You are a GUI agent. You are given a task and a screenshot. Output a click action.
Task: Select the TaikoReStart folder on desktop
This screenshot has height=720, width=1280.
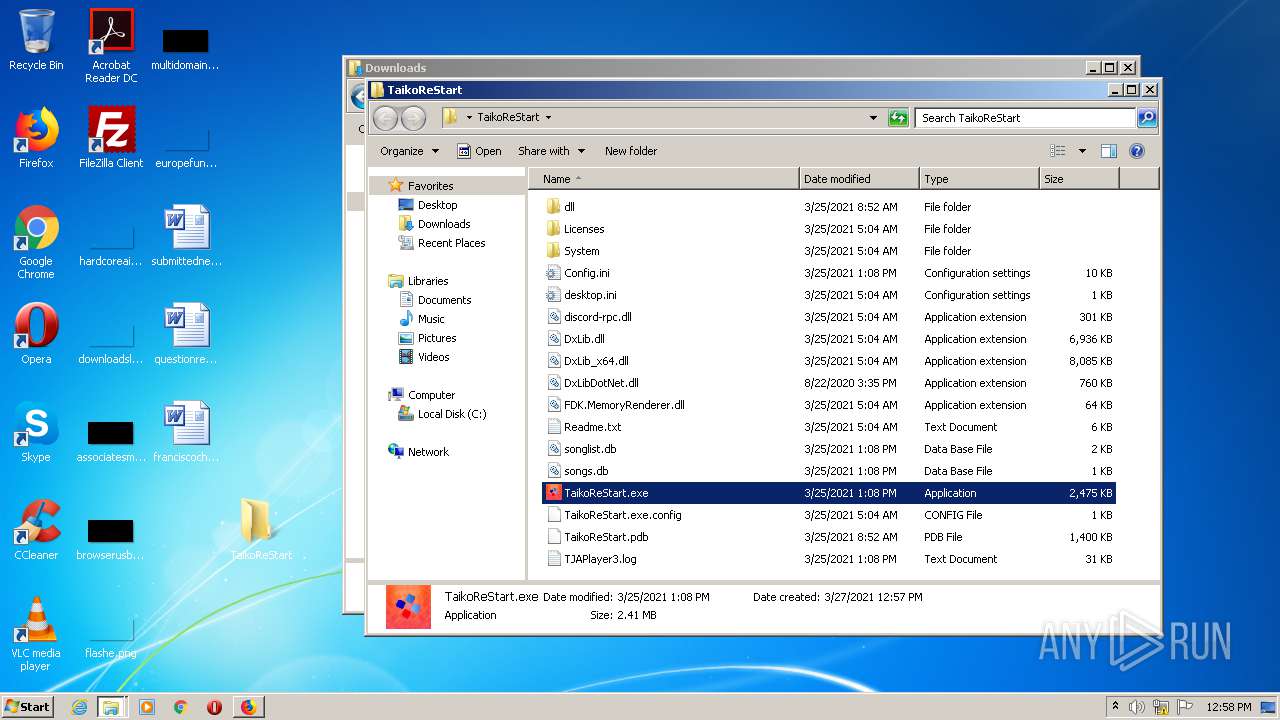(x=261, y=530)
